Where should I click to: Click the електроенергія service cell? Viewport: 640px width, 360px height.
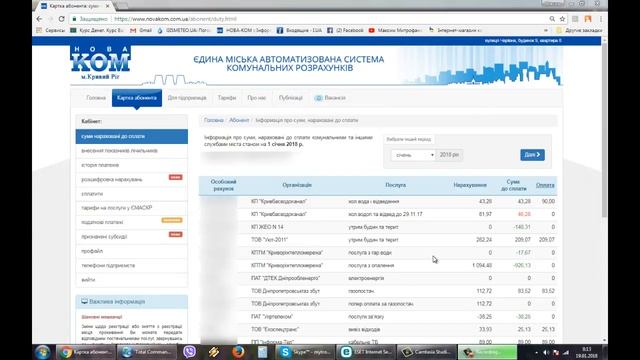pos(366,278)
